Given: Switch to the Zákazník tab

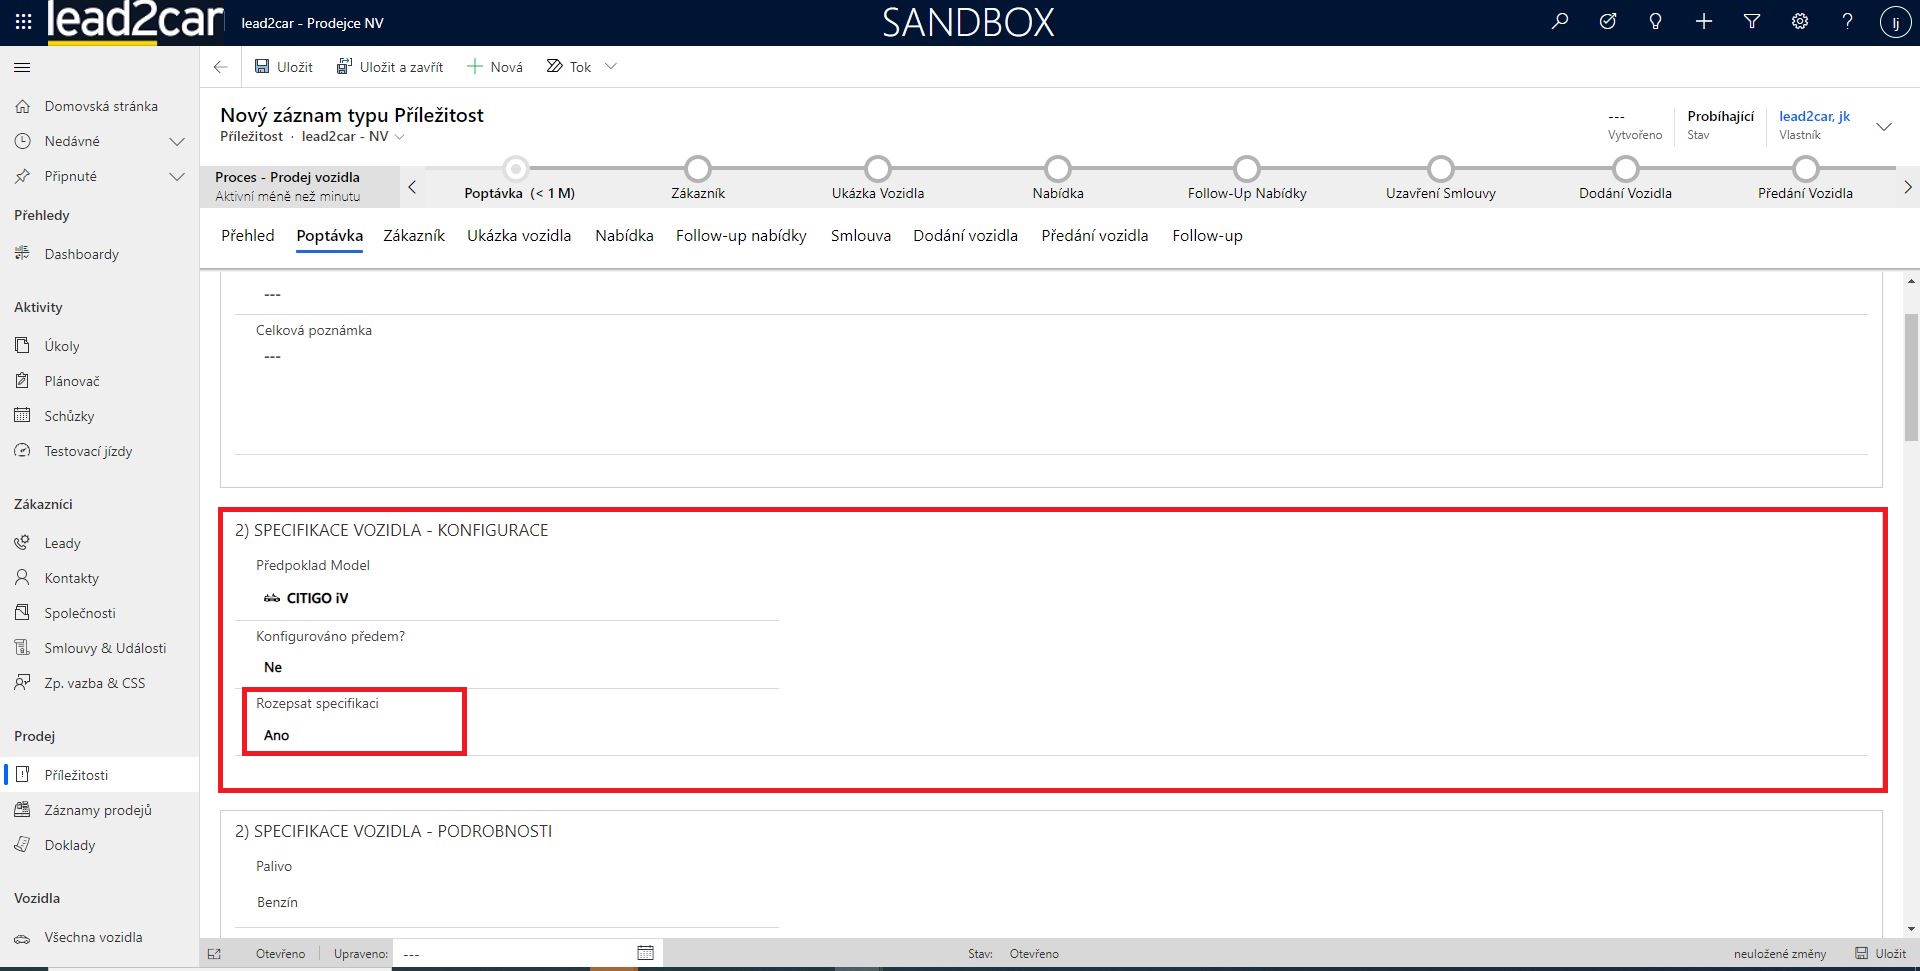Looking at the screenshot, I should point(414,236).
